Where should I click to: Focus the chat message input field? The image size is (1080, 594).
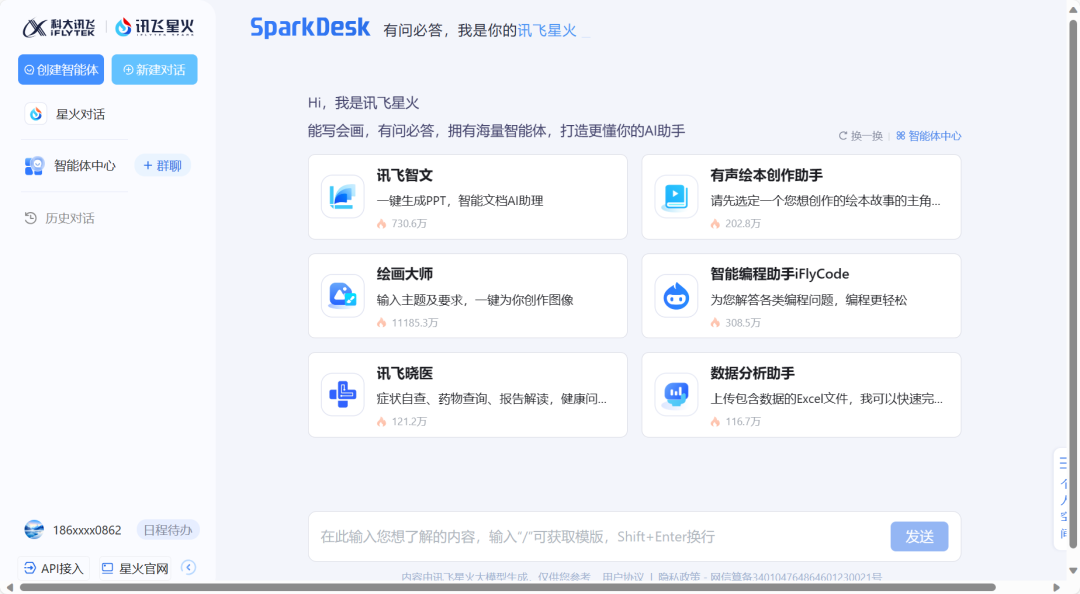(599, 536)
